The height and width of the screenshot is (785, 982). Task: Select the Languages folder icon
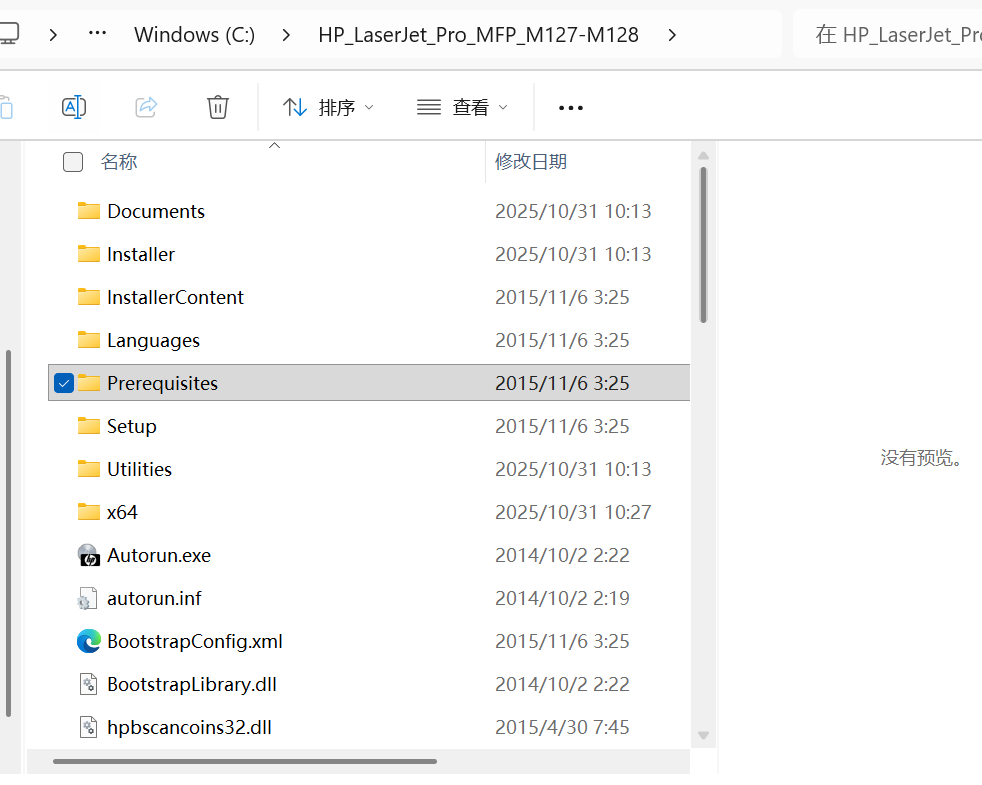(88, 340)
